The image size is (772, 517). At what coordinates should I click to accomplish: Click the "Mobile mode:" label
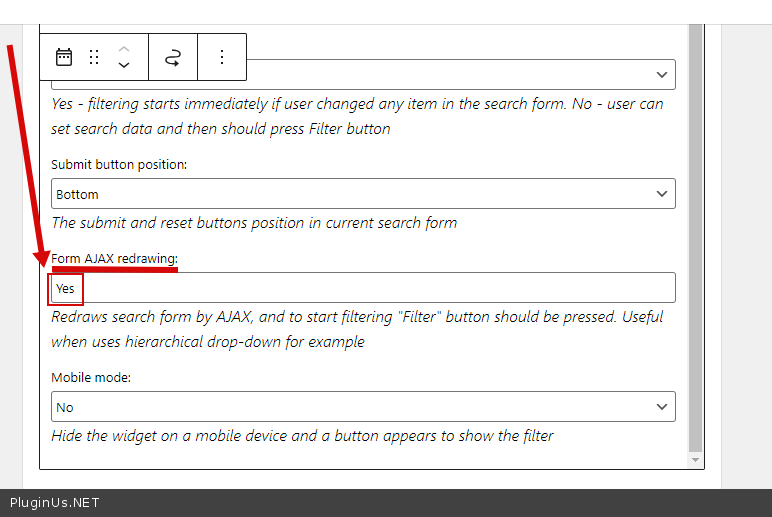[x=91, y=378]
